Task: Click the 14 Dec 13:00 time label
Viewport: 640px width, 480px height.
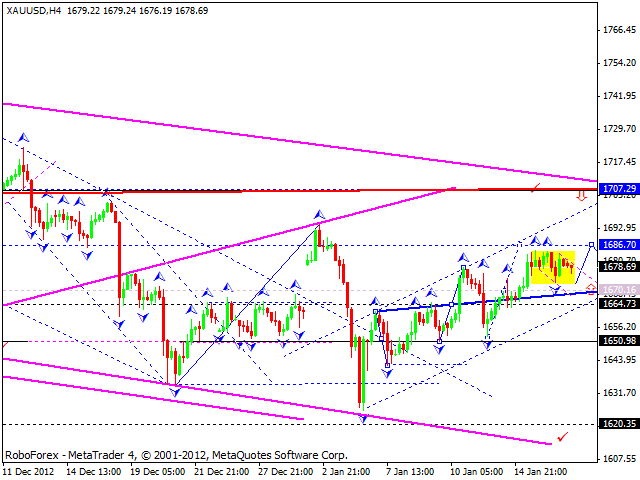Action: [94, 471]
